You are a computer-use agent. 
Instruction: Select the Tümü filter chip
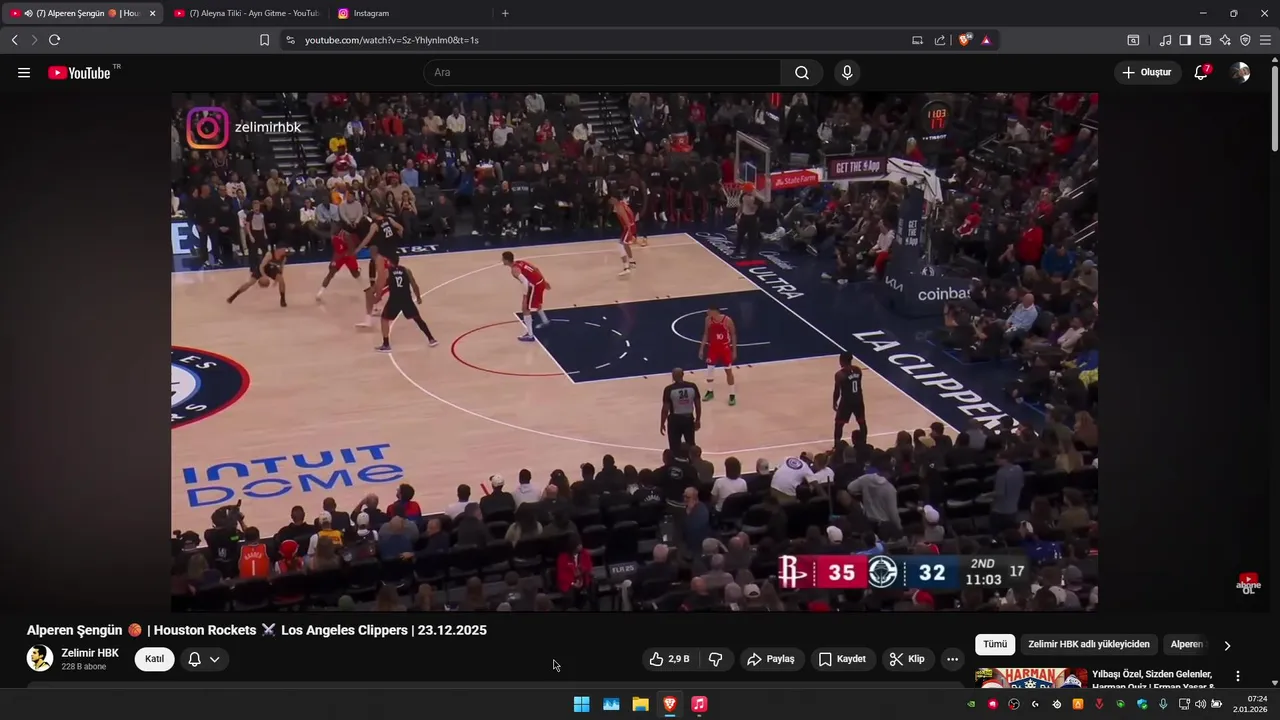995,645
